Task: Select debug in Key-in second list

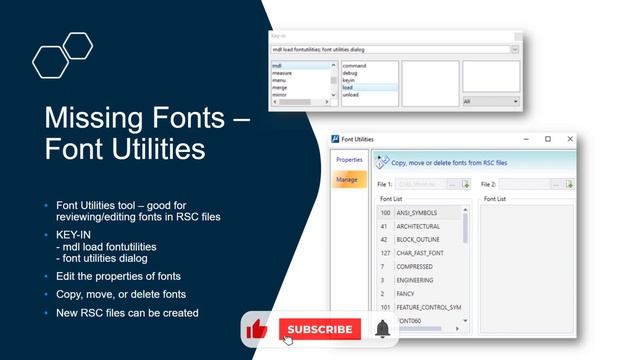Action: coord(369,73)
